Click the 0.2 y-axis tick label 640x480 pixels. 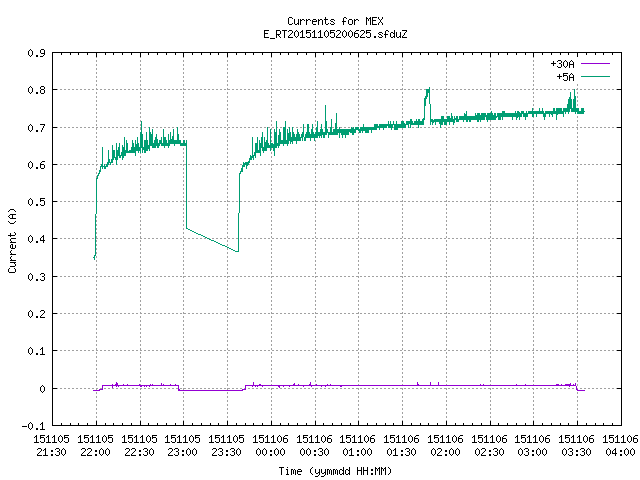pyautogui.click(x=36, y=314)
